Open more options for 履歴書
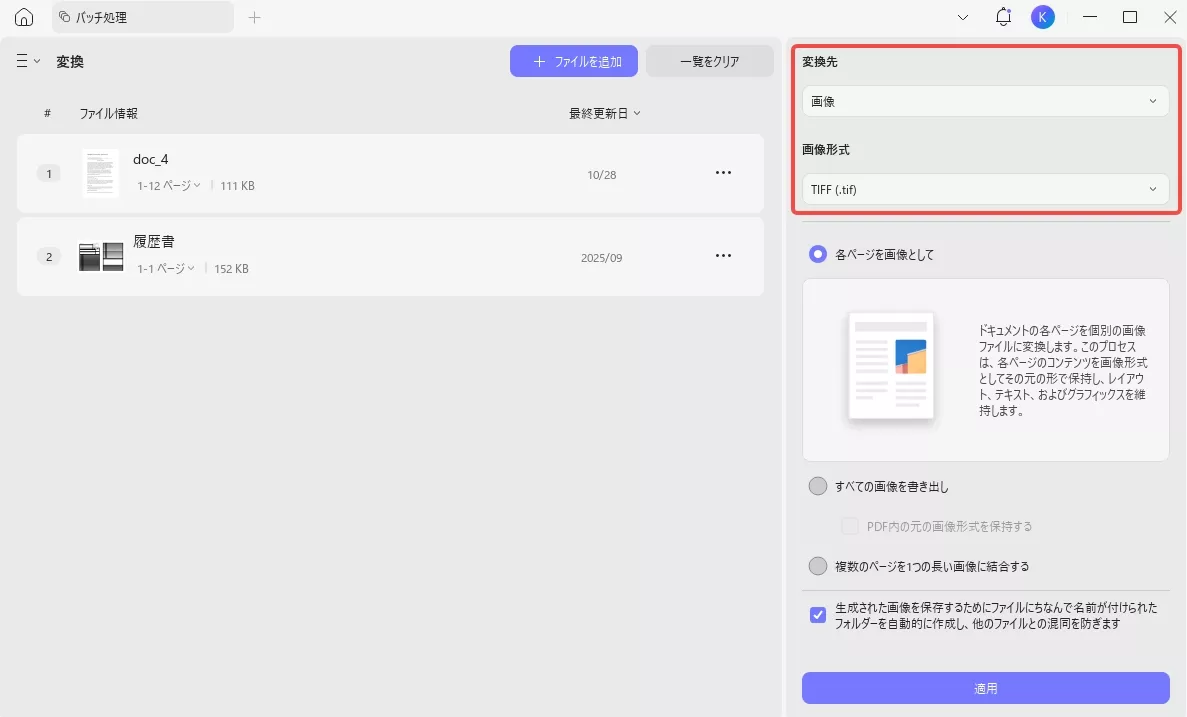This screenshot has height=717, width=1187. tap(723, 256)
